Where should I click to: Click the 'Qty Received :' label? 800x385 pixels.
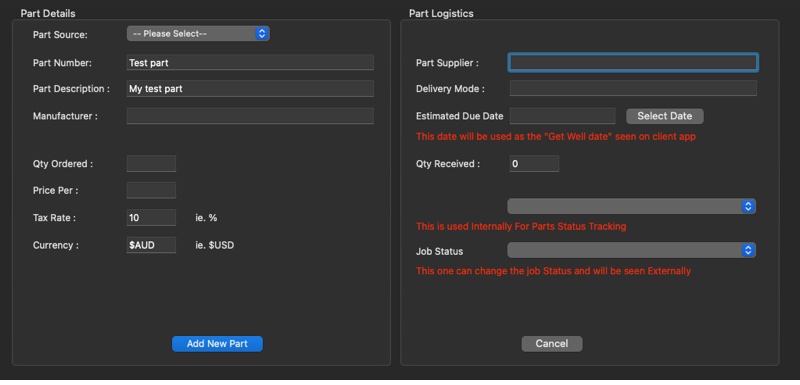point(448,164)
